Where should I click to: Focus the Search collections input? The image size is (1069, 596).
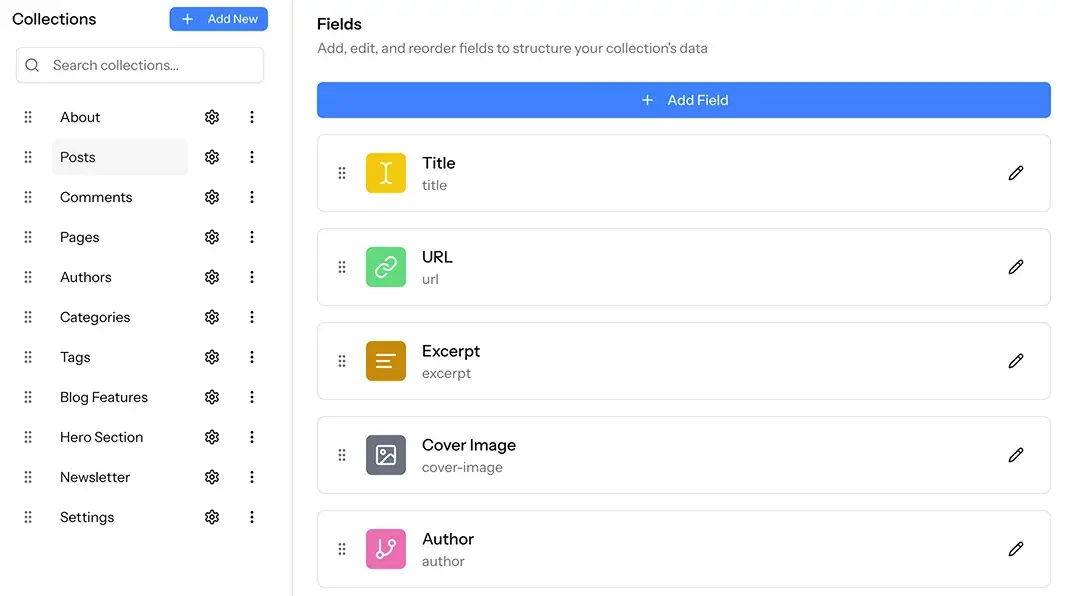(x=140, y=65)
